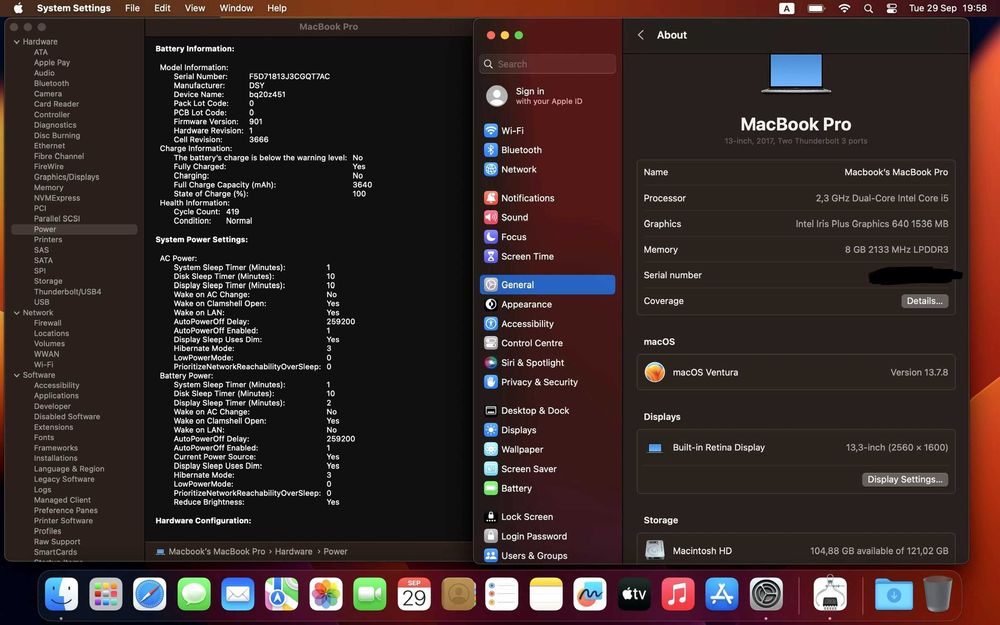Collapse the Hardware tree section
1000x625 pixels.
coord(17,41)
